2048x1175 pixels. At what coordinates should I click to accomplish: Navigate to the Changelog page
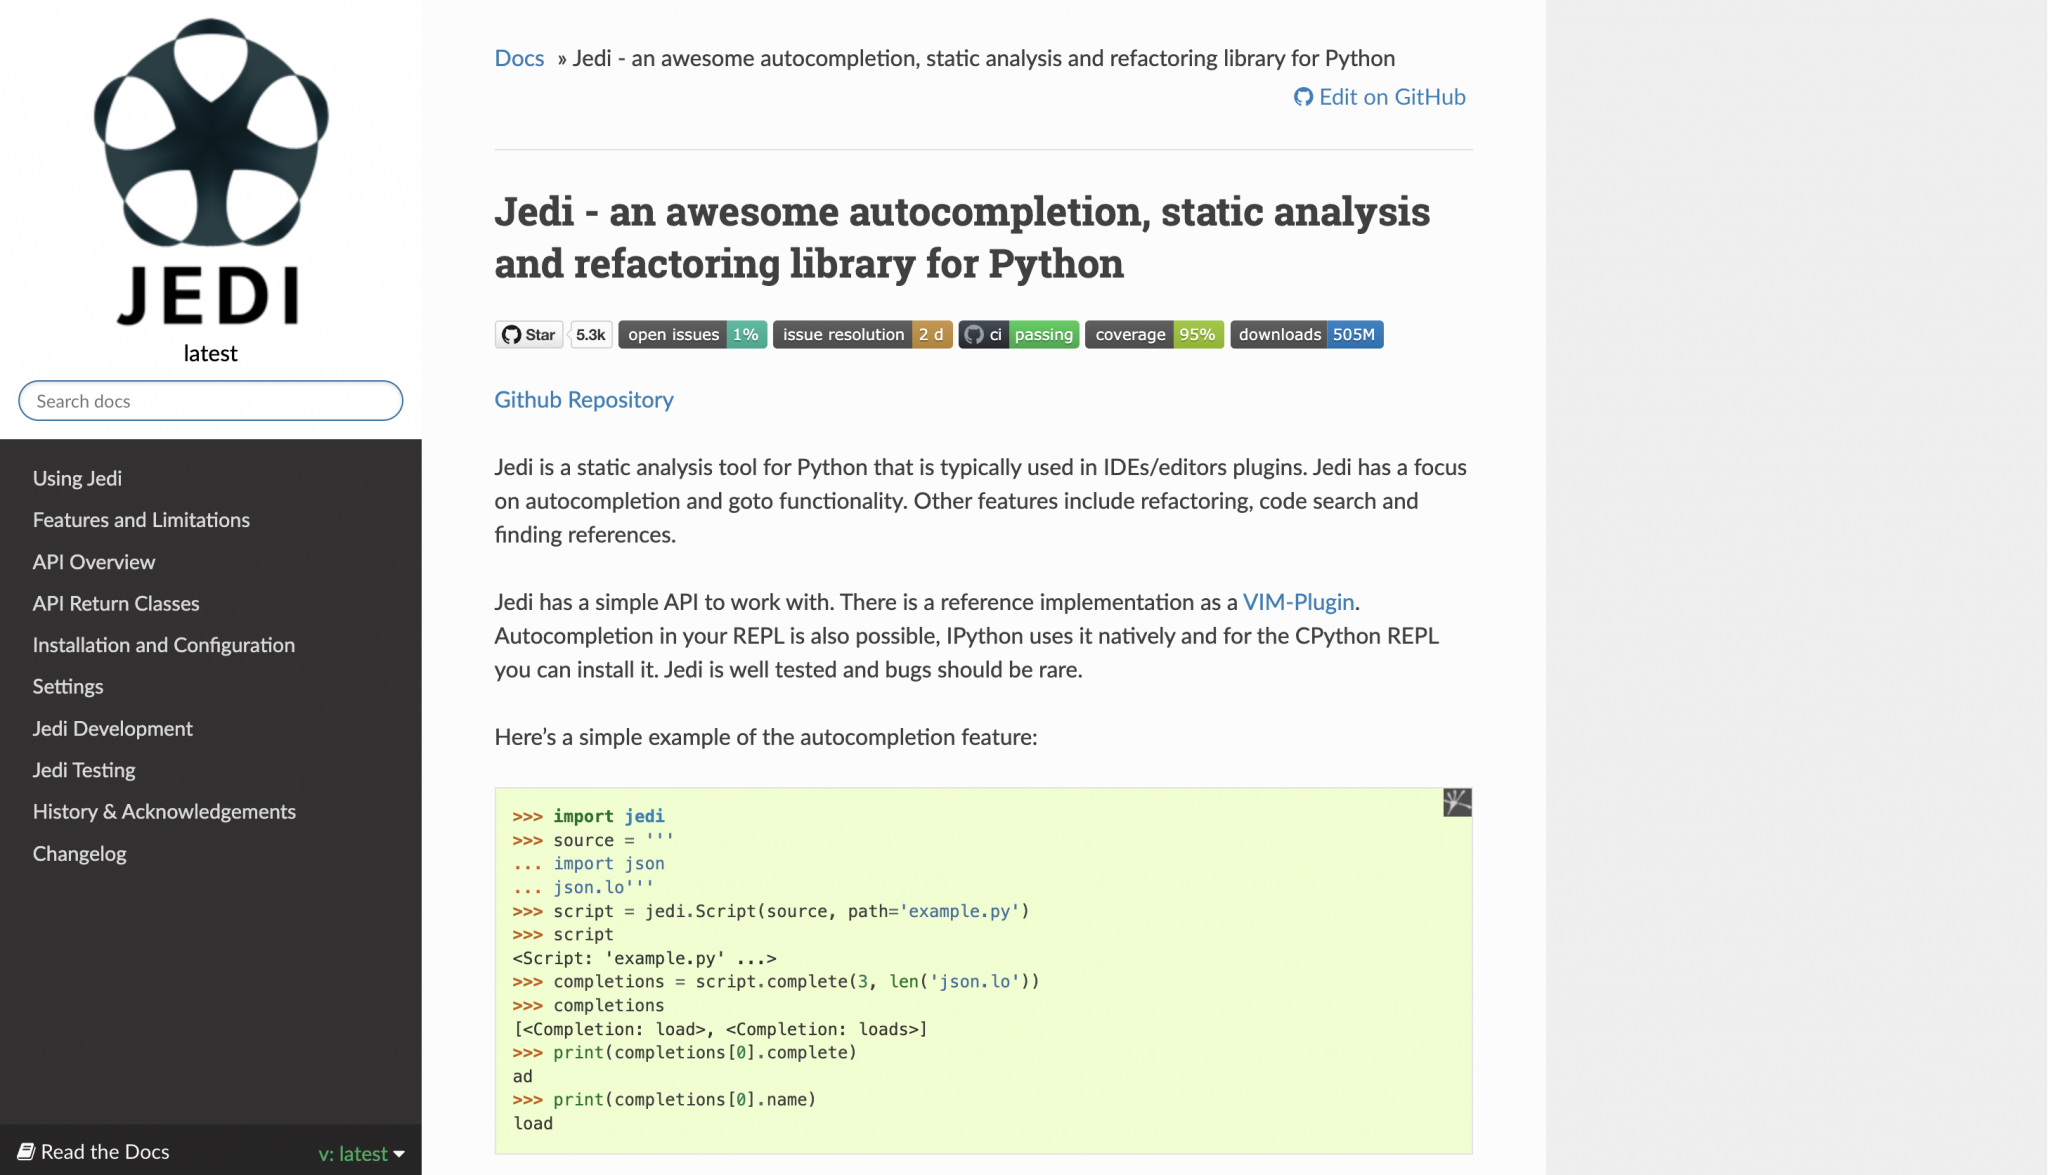point(79,854)
